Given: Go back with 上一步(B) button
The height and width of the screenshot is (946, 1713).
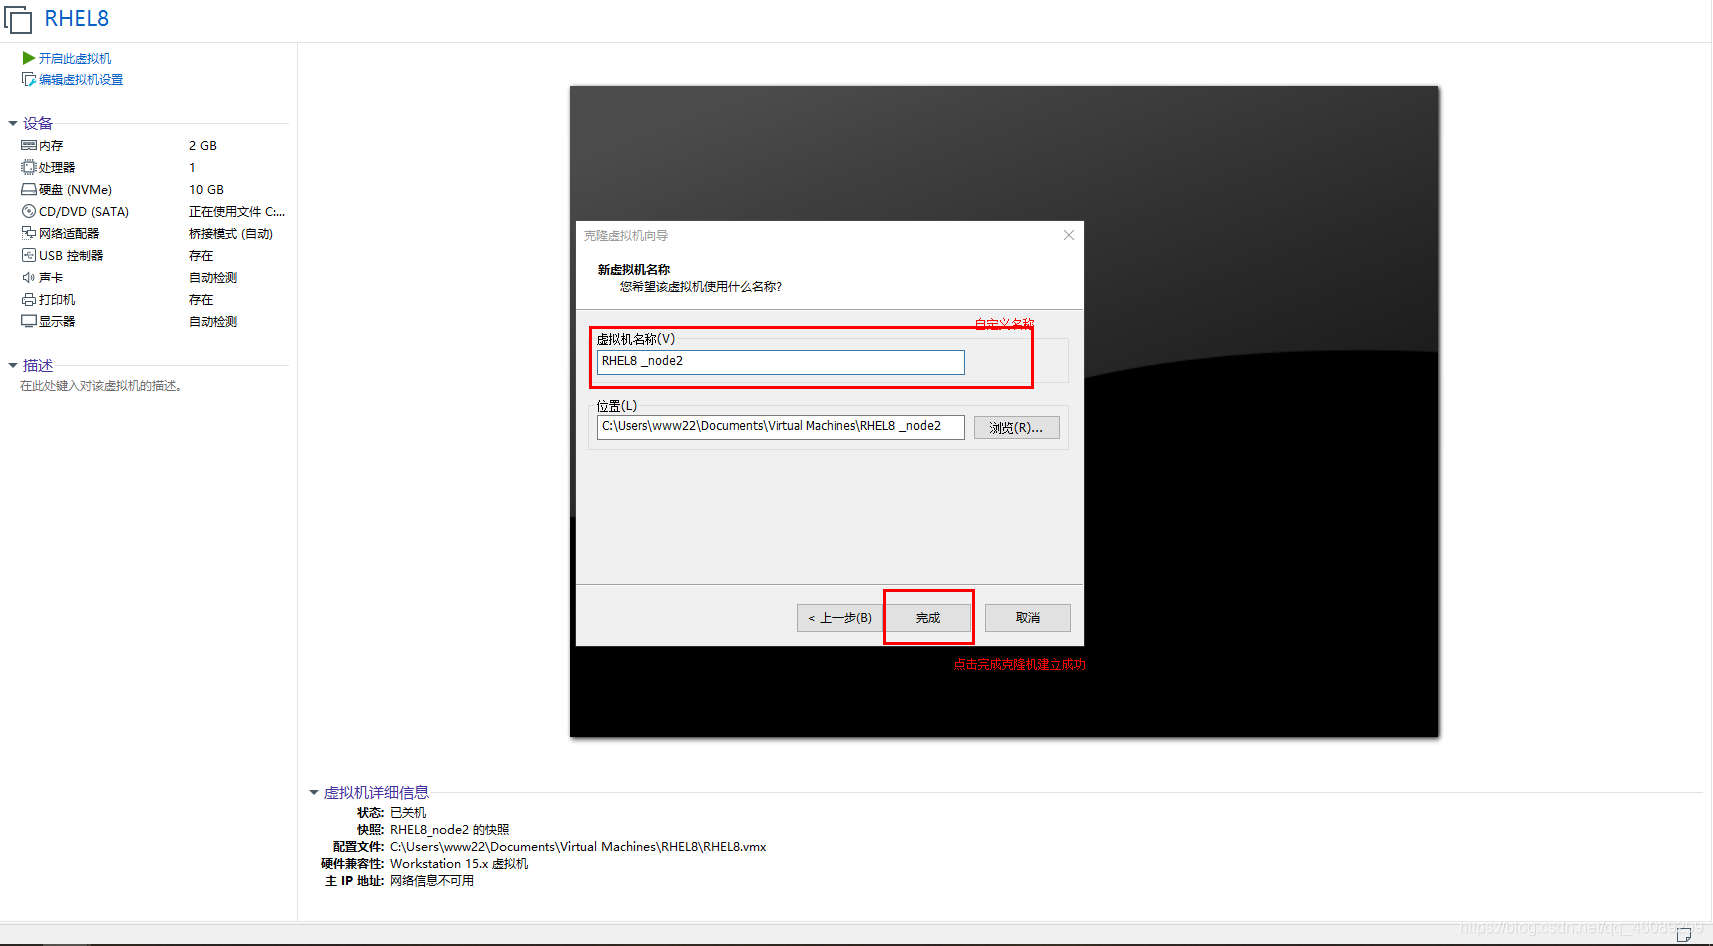Looking at the screenshot, I should point(839,617).
